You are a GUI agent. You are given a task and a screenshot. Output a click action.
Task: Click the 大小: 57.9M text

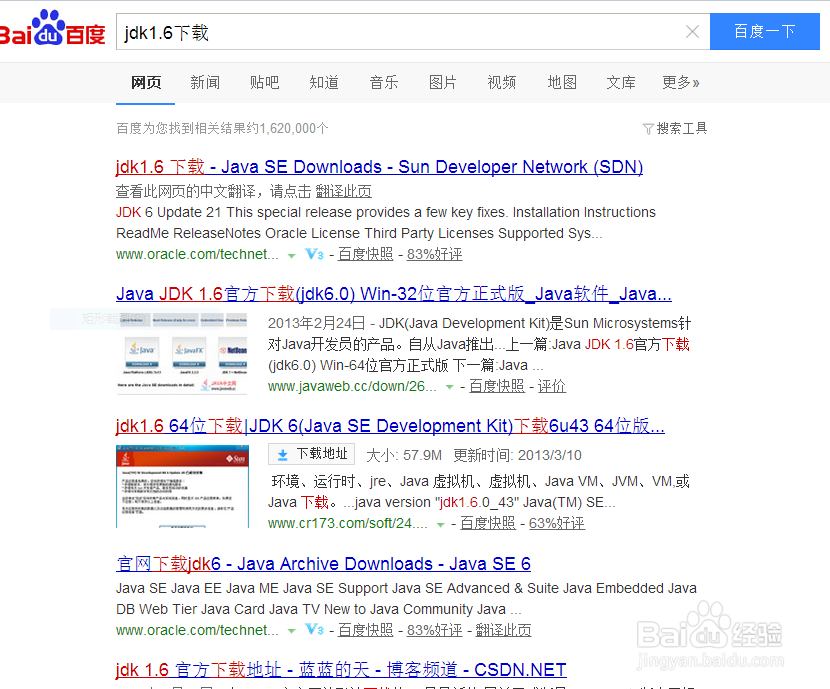coord(404,456)
